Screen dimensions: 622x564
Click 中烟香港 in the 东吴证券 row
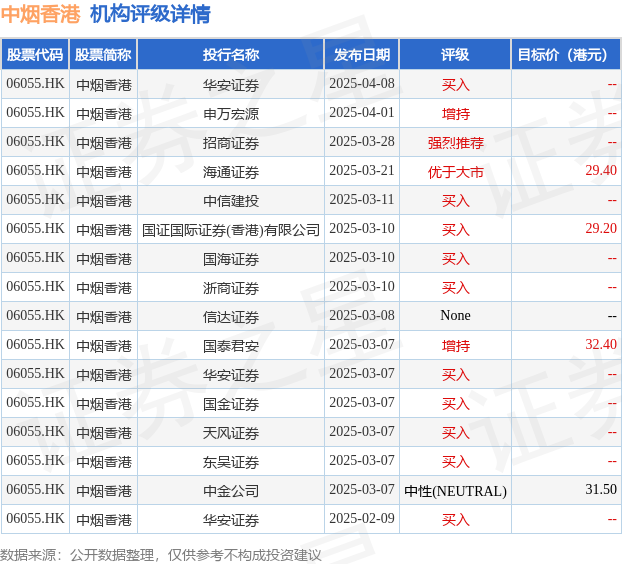[x=104, y=462]
